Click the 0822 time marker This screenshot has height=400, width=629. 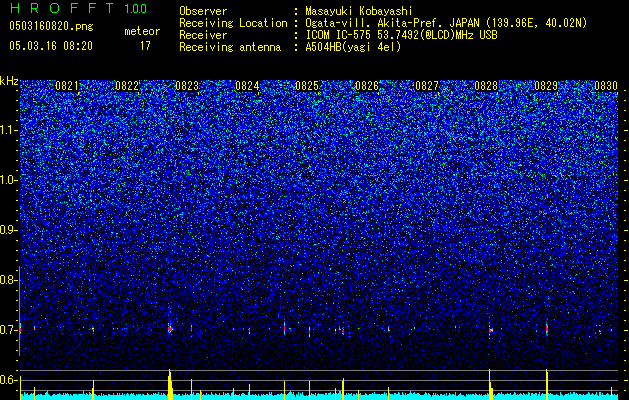(x=127, y=86)
